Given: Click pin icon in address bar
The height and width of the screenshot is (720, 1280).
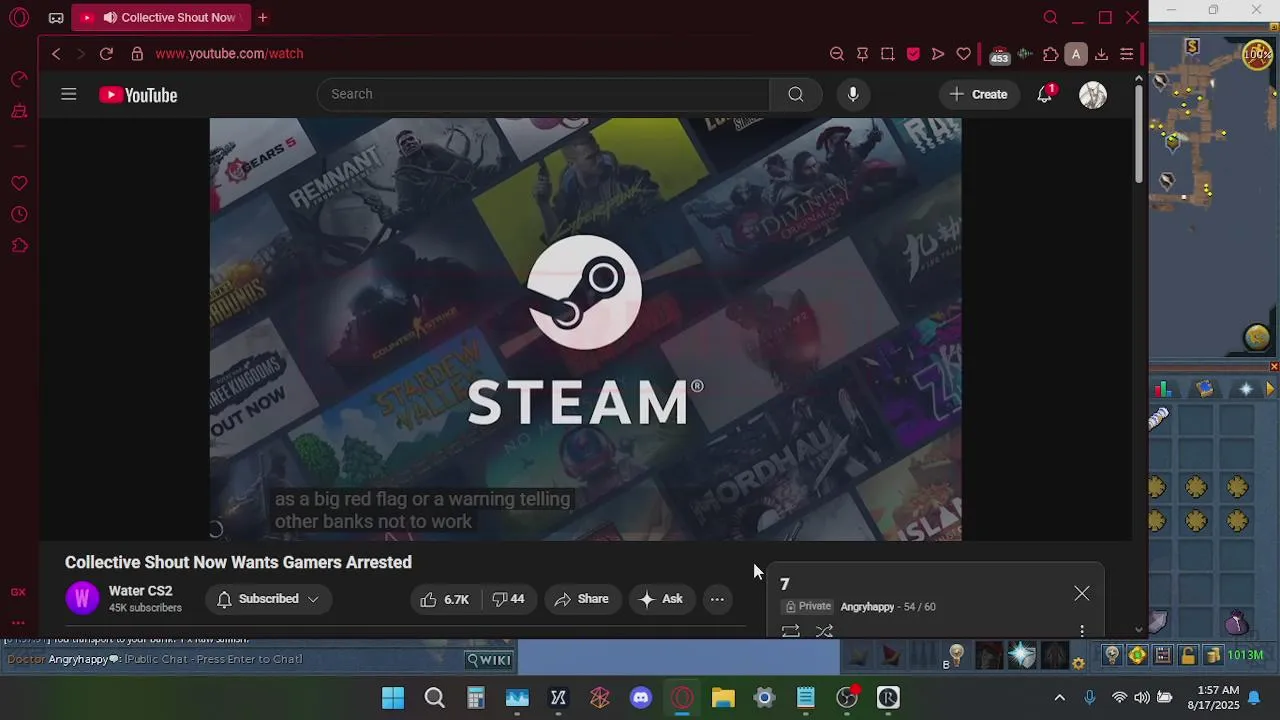Looking at the screenshot, I should point(862,54).
